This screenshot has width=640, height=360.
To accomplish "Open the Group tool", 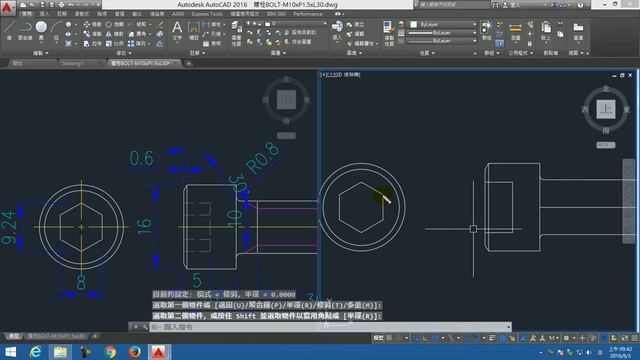I will tap(487, 31).
